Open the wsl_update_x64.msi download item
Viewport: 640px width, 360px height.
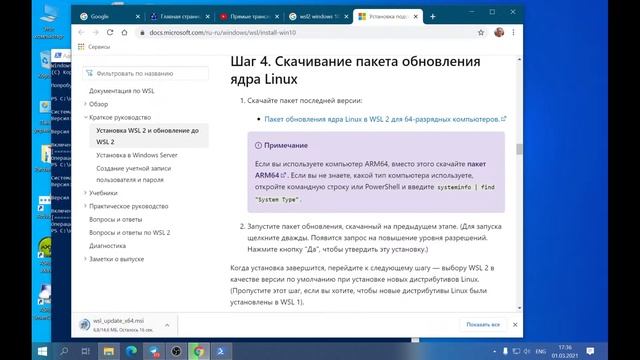click(118, 325)
